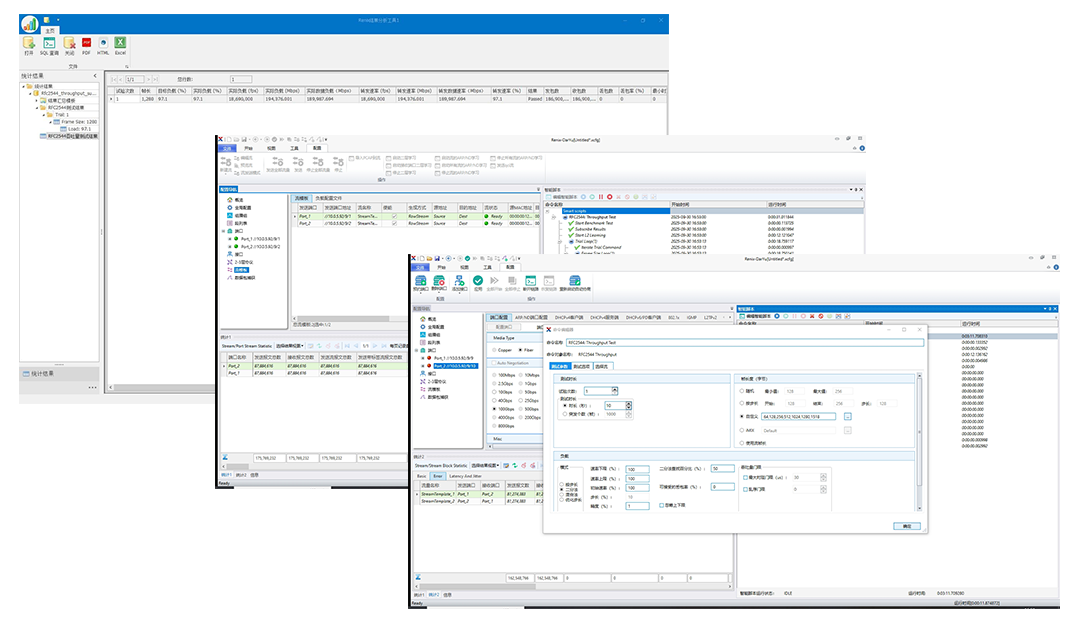Collapse the statistics results side panel
Image resolution: width=1080 pixels, height=624 pixels.
[95, 75]
